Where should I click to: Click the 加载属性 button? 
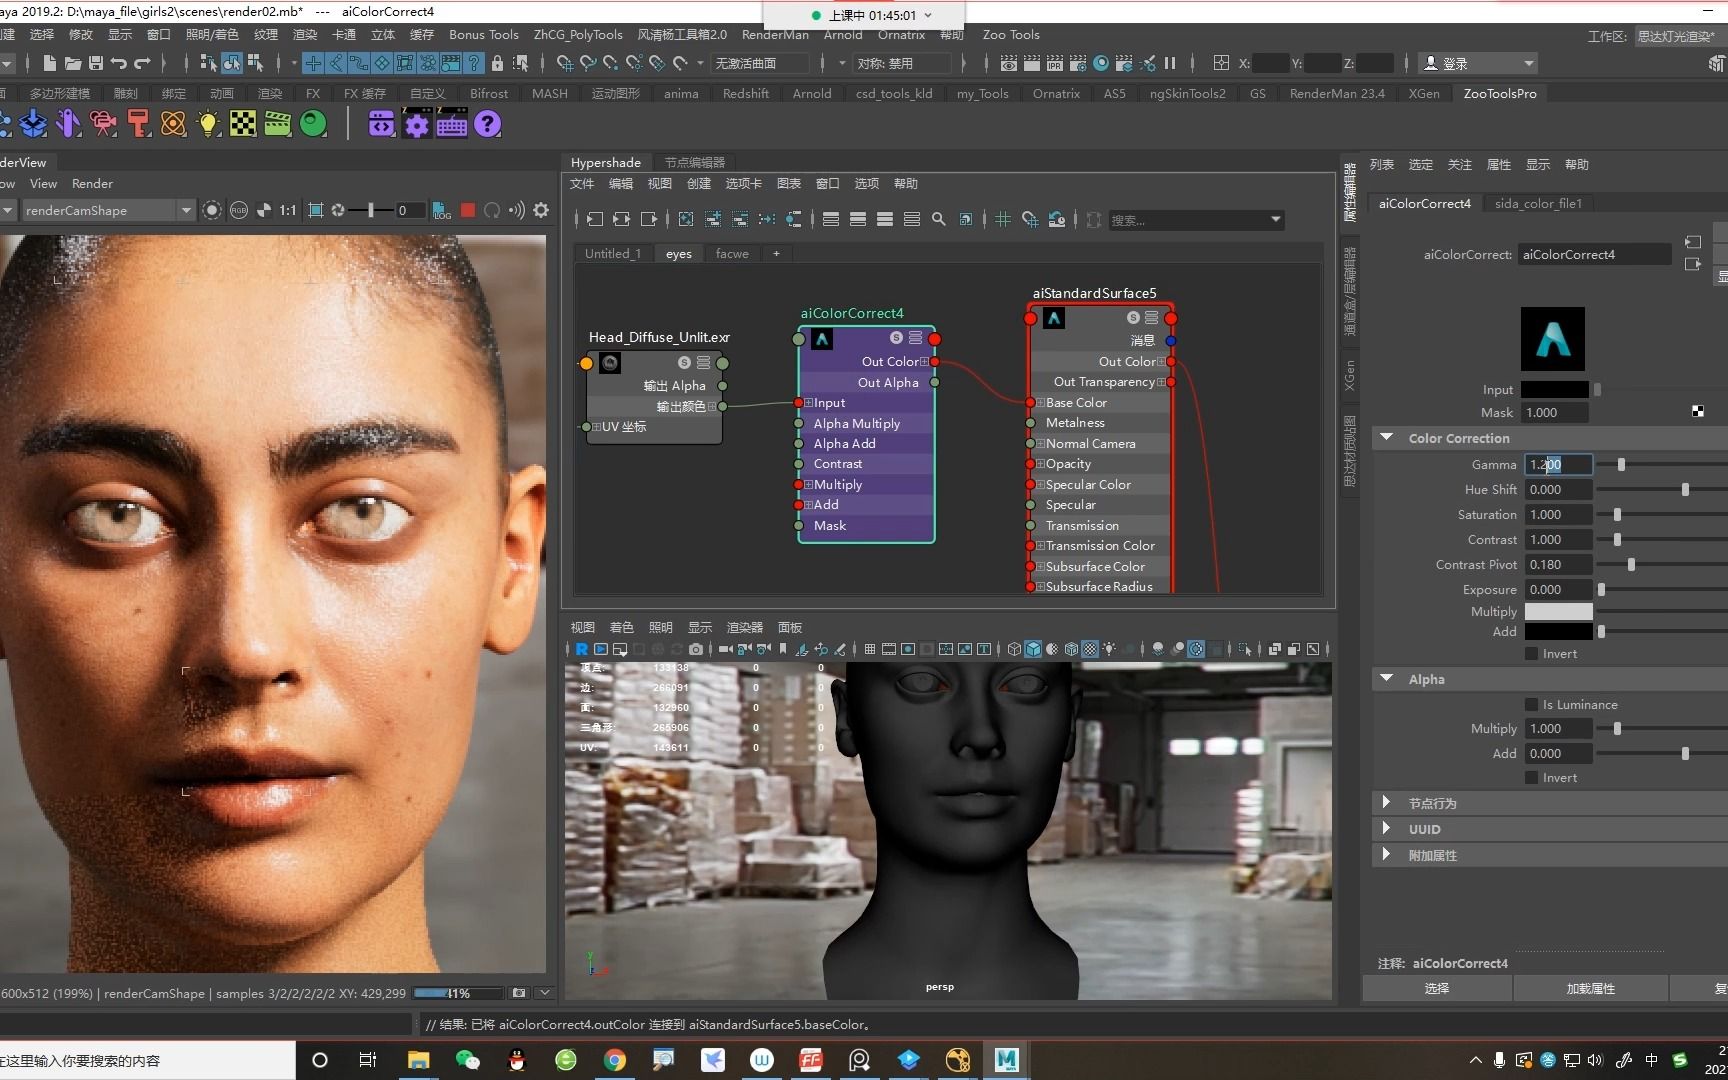click(x=1590, y=988)
